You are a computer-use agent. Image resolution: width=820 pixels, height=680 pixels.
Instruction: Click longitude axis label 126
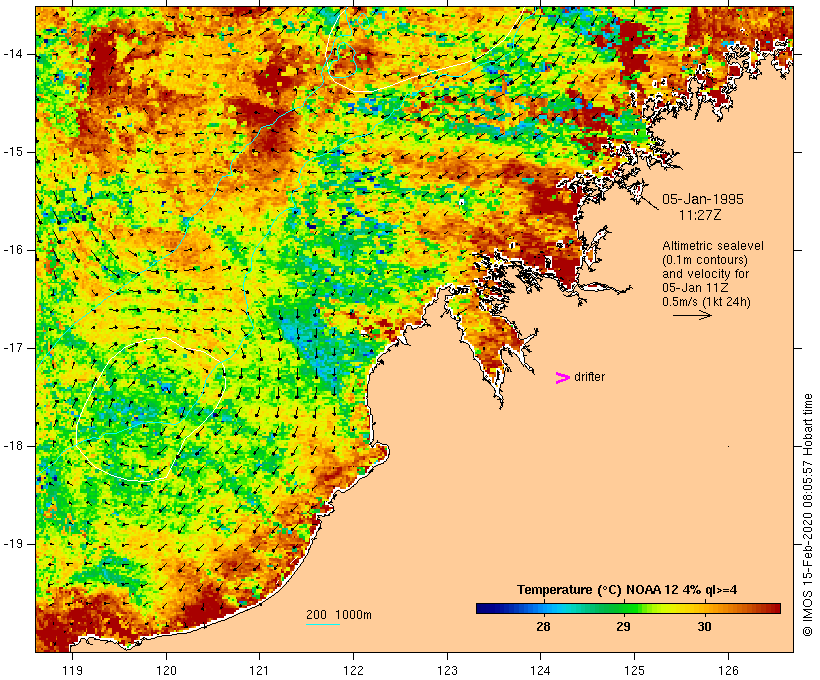click(728, 670)
